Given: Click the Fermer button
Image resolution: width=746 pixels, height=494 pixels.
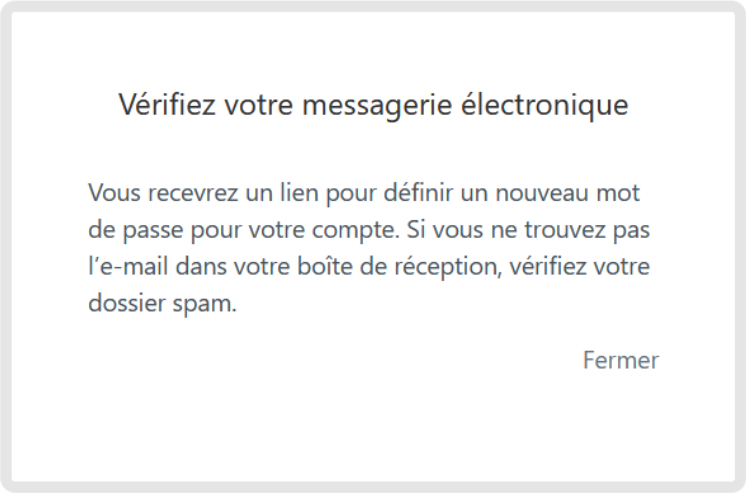Looking at the screenshot, I should coord(621,360).
